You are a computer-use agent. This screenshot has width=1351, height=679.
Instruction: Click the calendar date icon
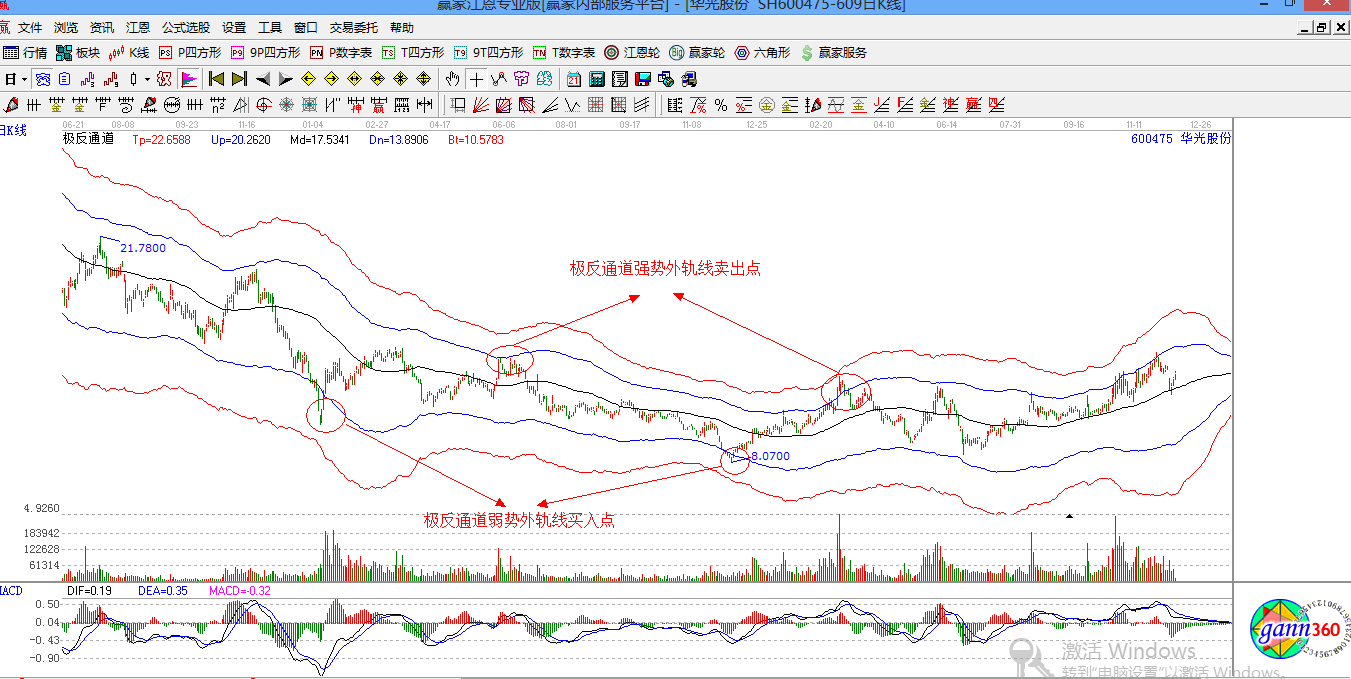(573, 79)
